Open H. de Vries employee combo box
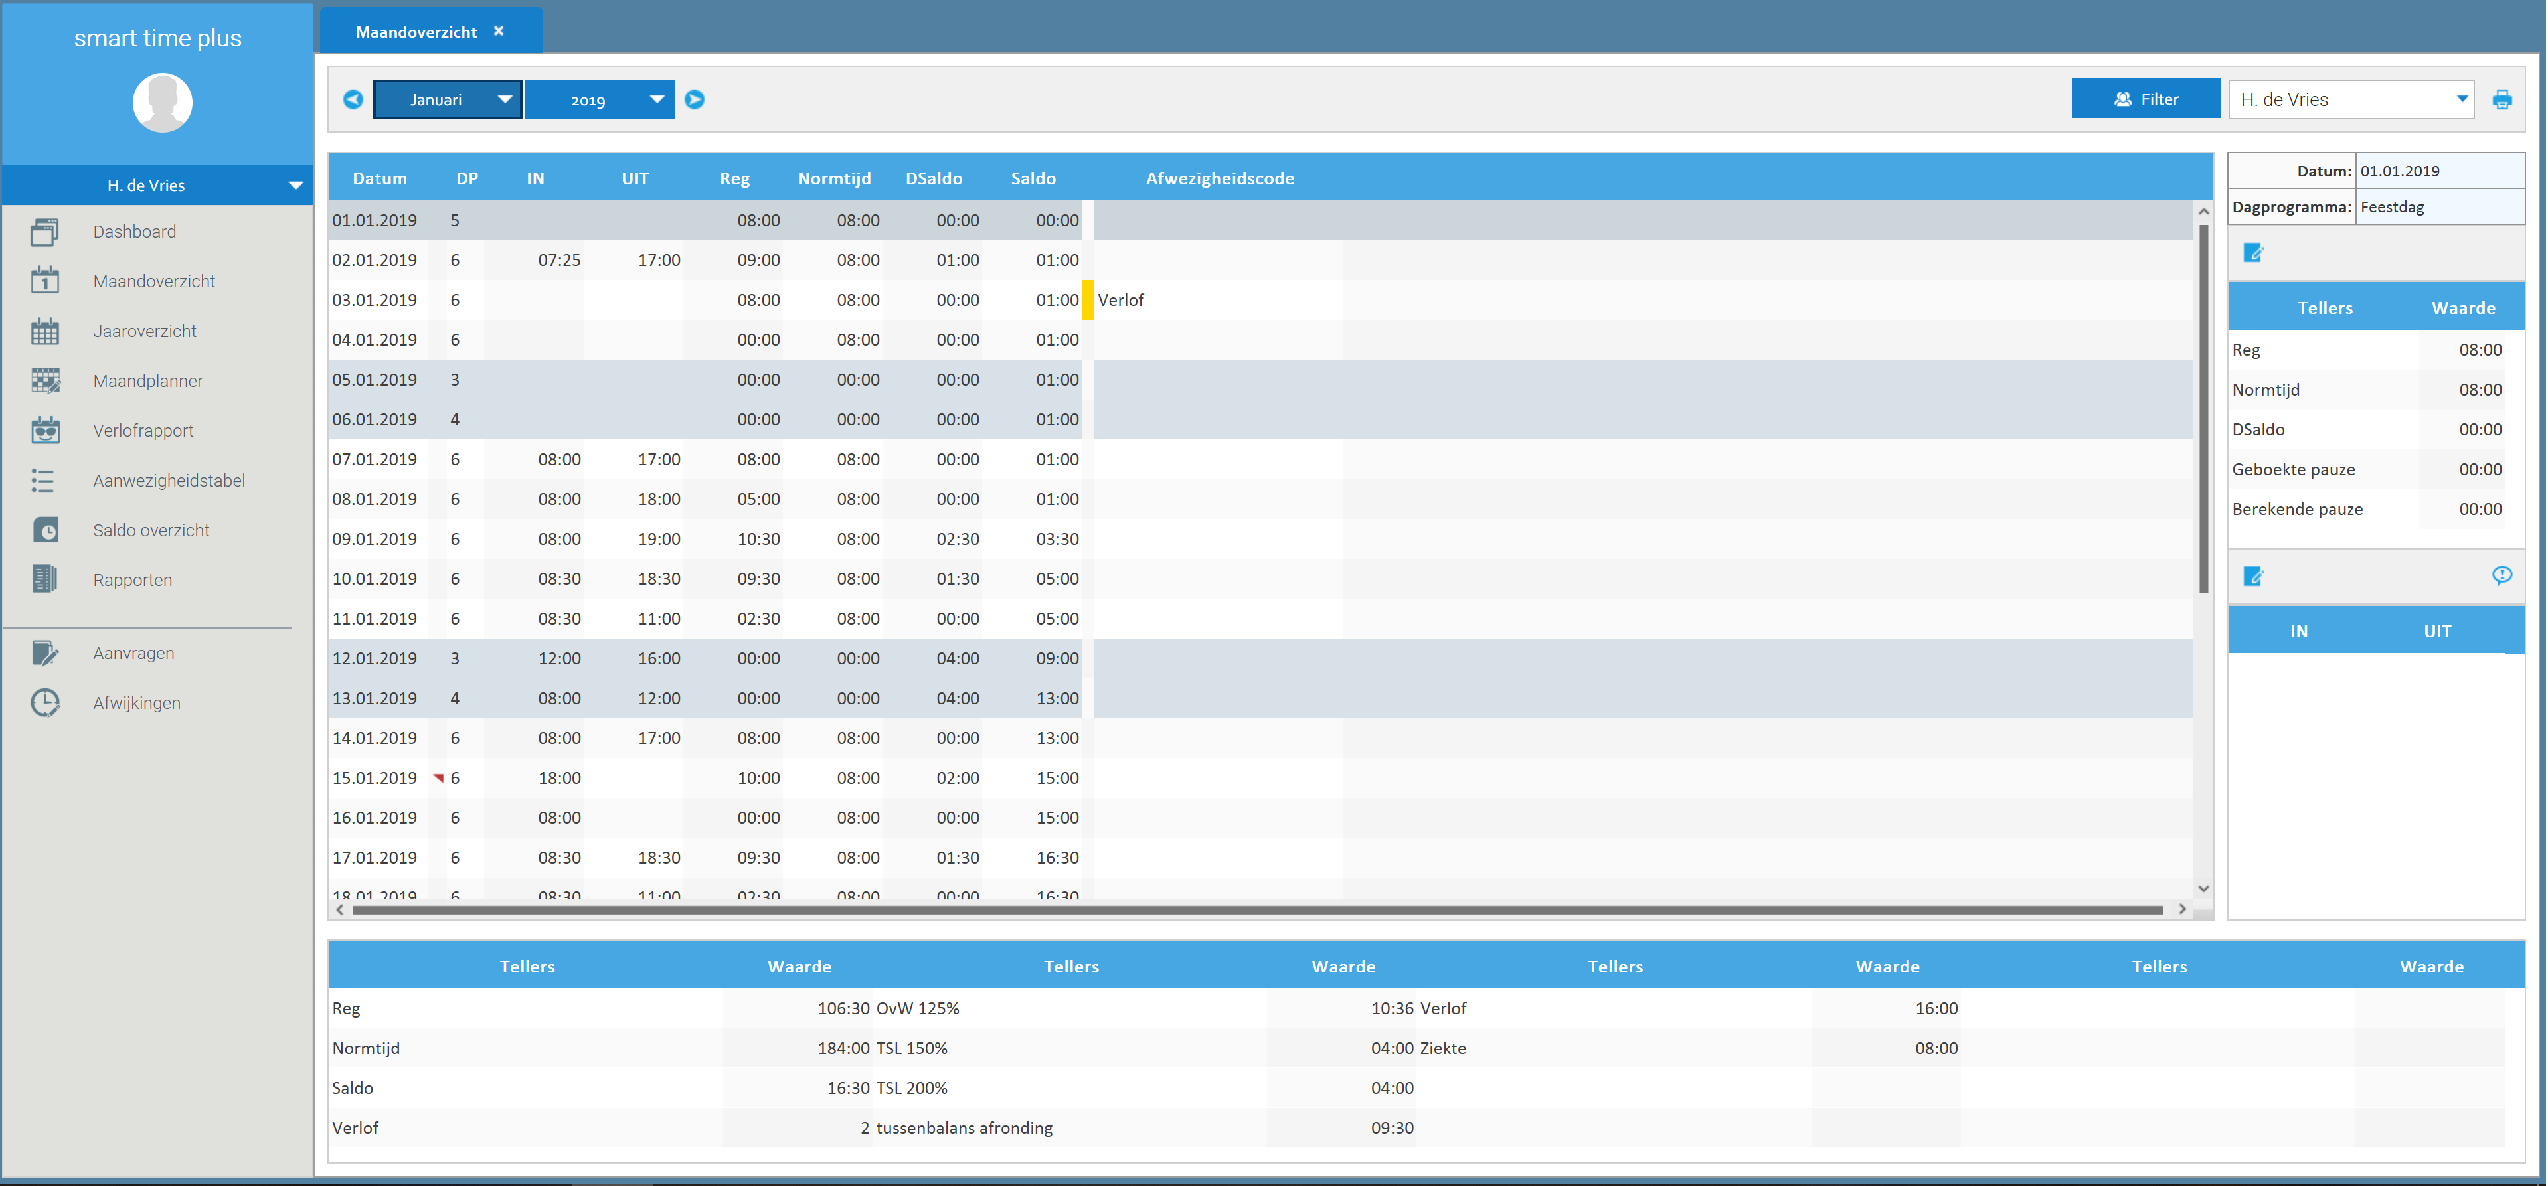 click(x=2461, y=100)
